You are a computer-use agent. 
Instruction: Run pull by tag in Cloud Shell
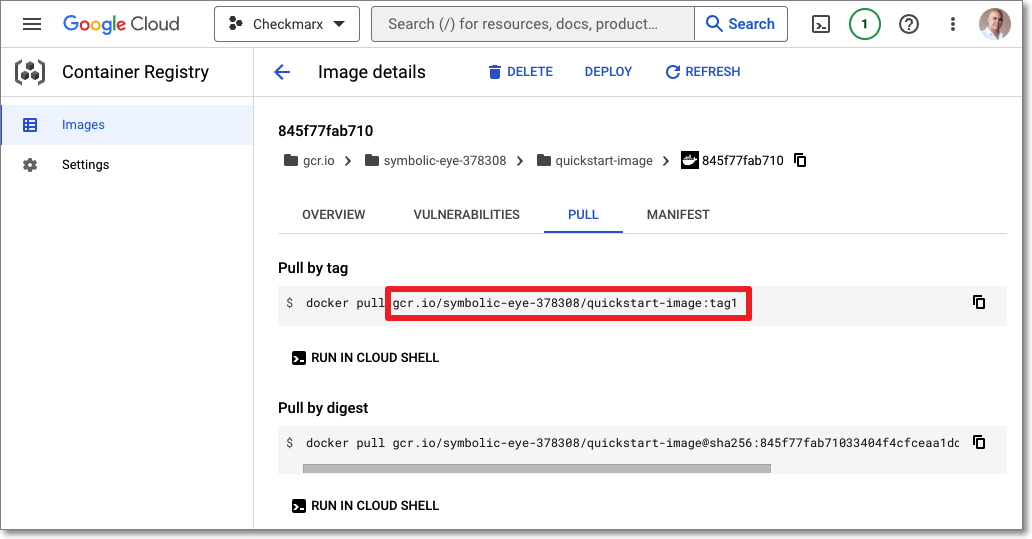pos(365,357)
